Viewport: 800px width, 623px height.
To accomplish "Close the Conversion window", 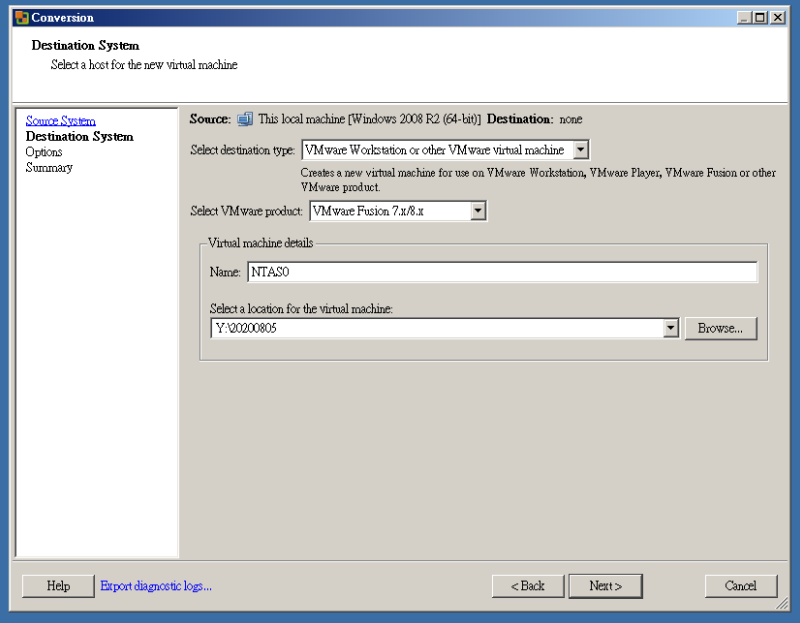I will tap(778, 18).
